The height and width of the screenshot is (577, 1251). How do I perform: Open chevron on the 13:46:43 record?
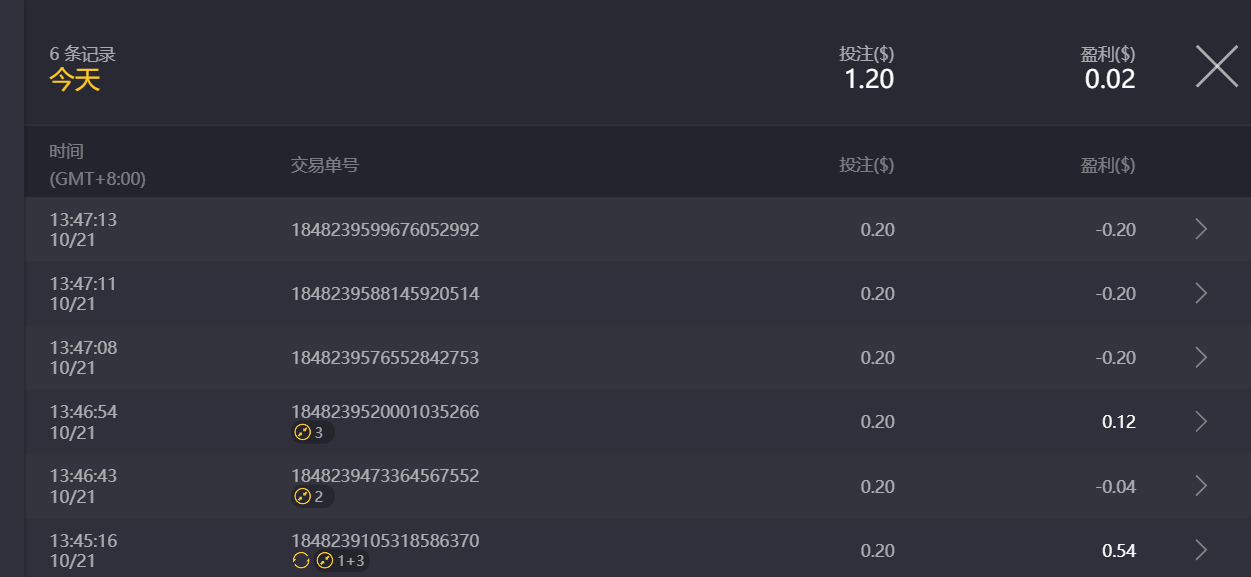pos(1201,486)
